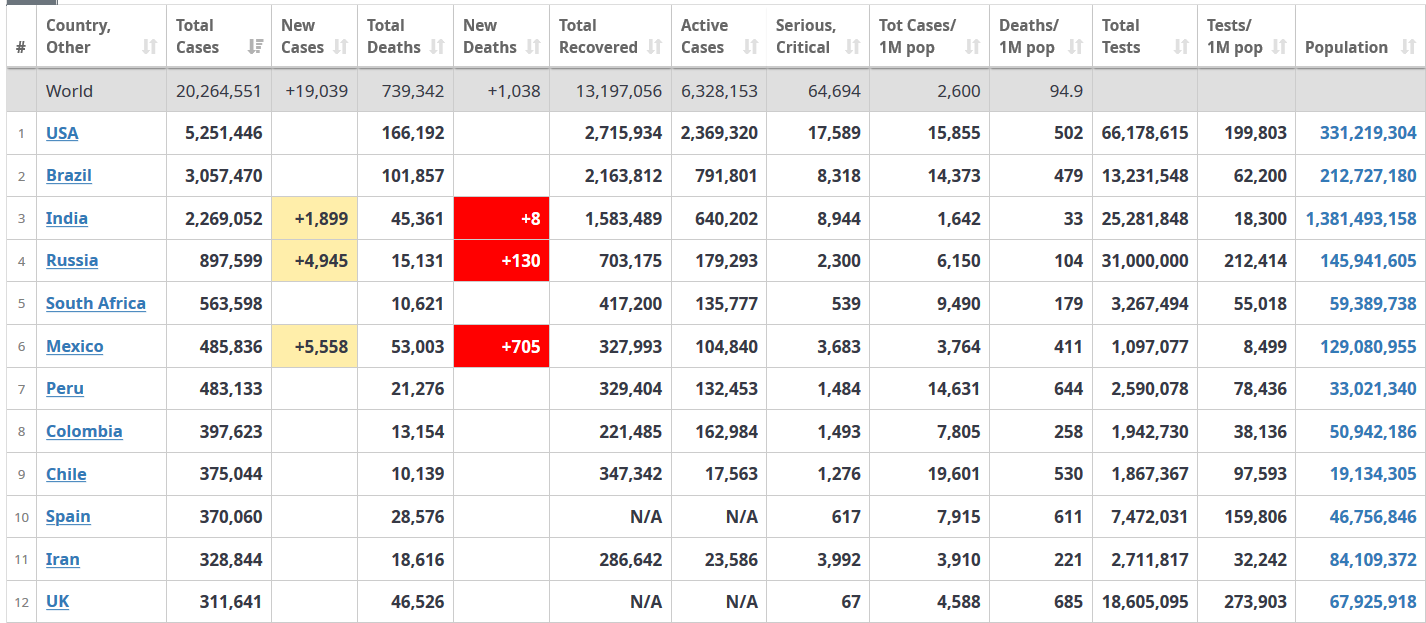Viewport: 1426px width, 623px height.
Task: Open the South Africa country link
Action: pos(96,303)
